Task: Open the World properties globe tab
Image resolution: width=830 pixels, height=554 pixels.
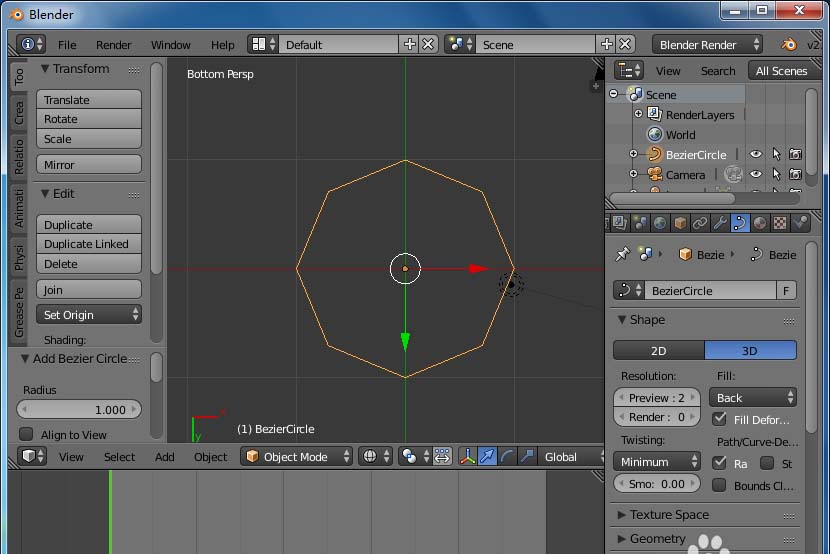Action: pos(660,223)
